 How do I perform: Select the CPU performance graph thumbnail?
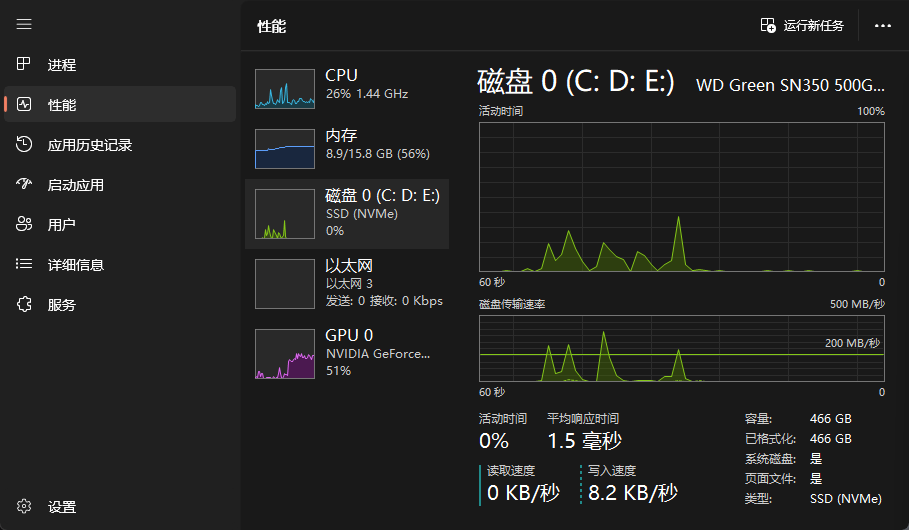point(284,89)
